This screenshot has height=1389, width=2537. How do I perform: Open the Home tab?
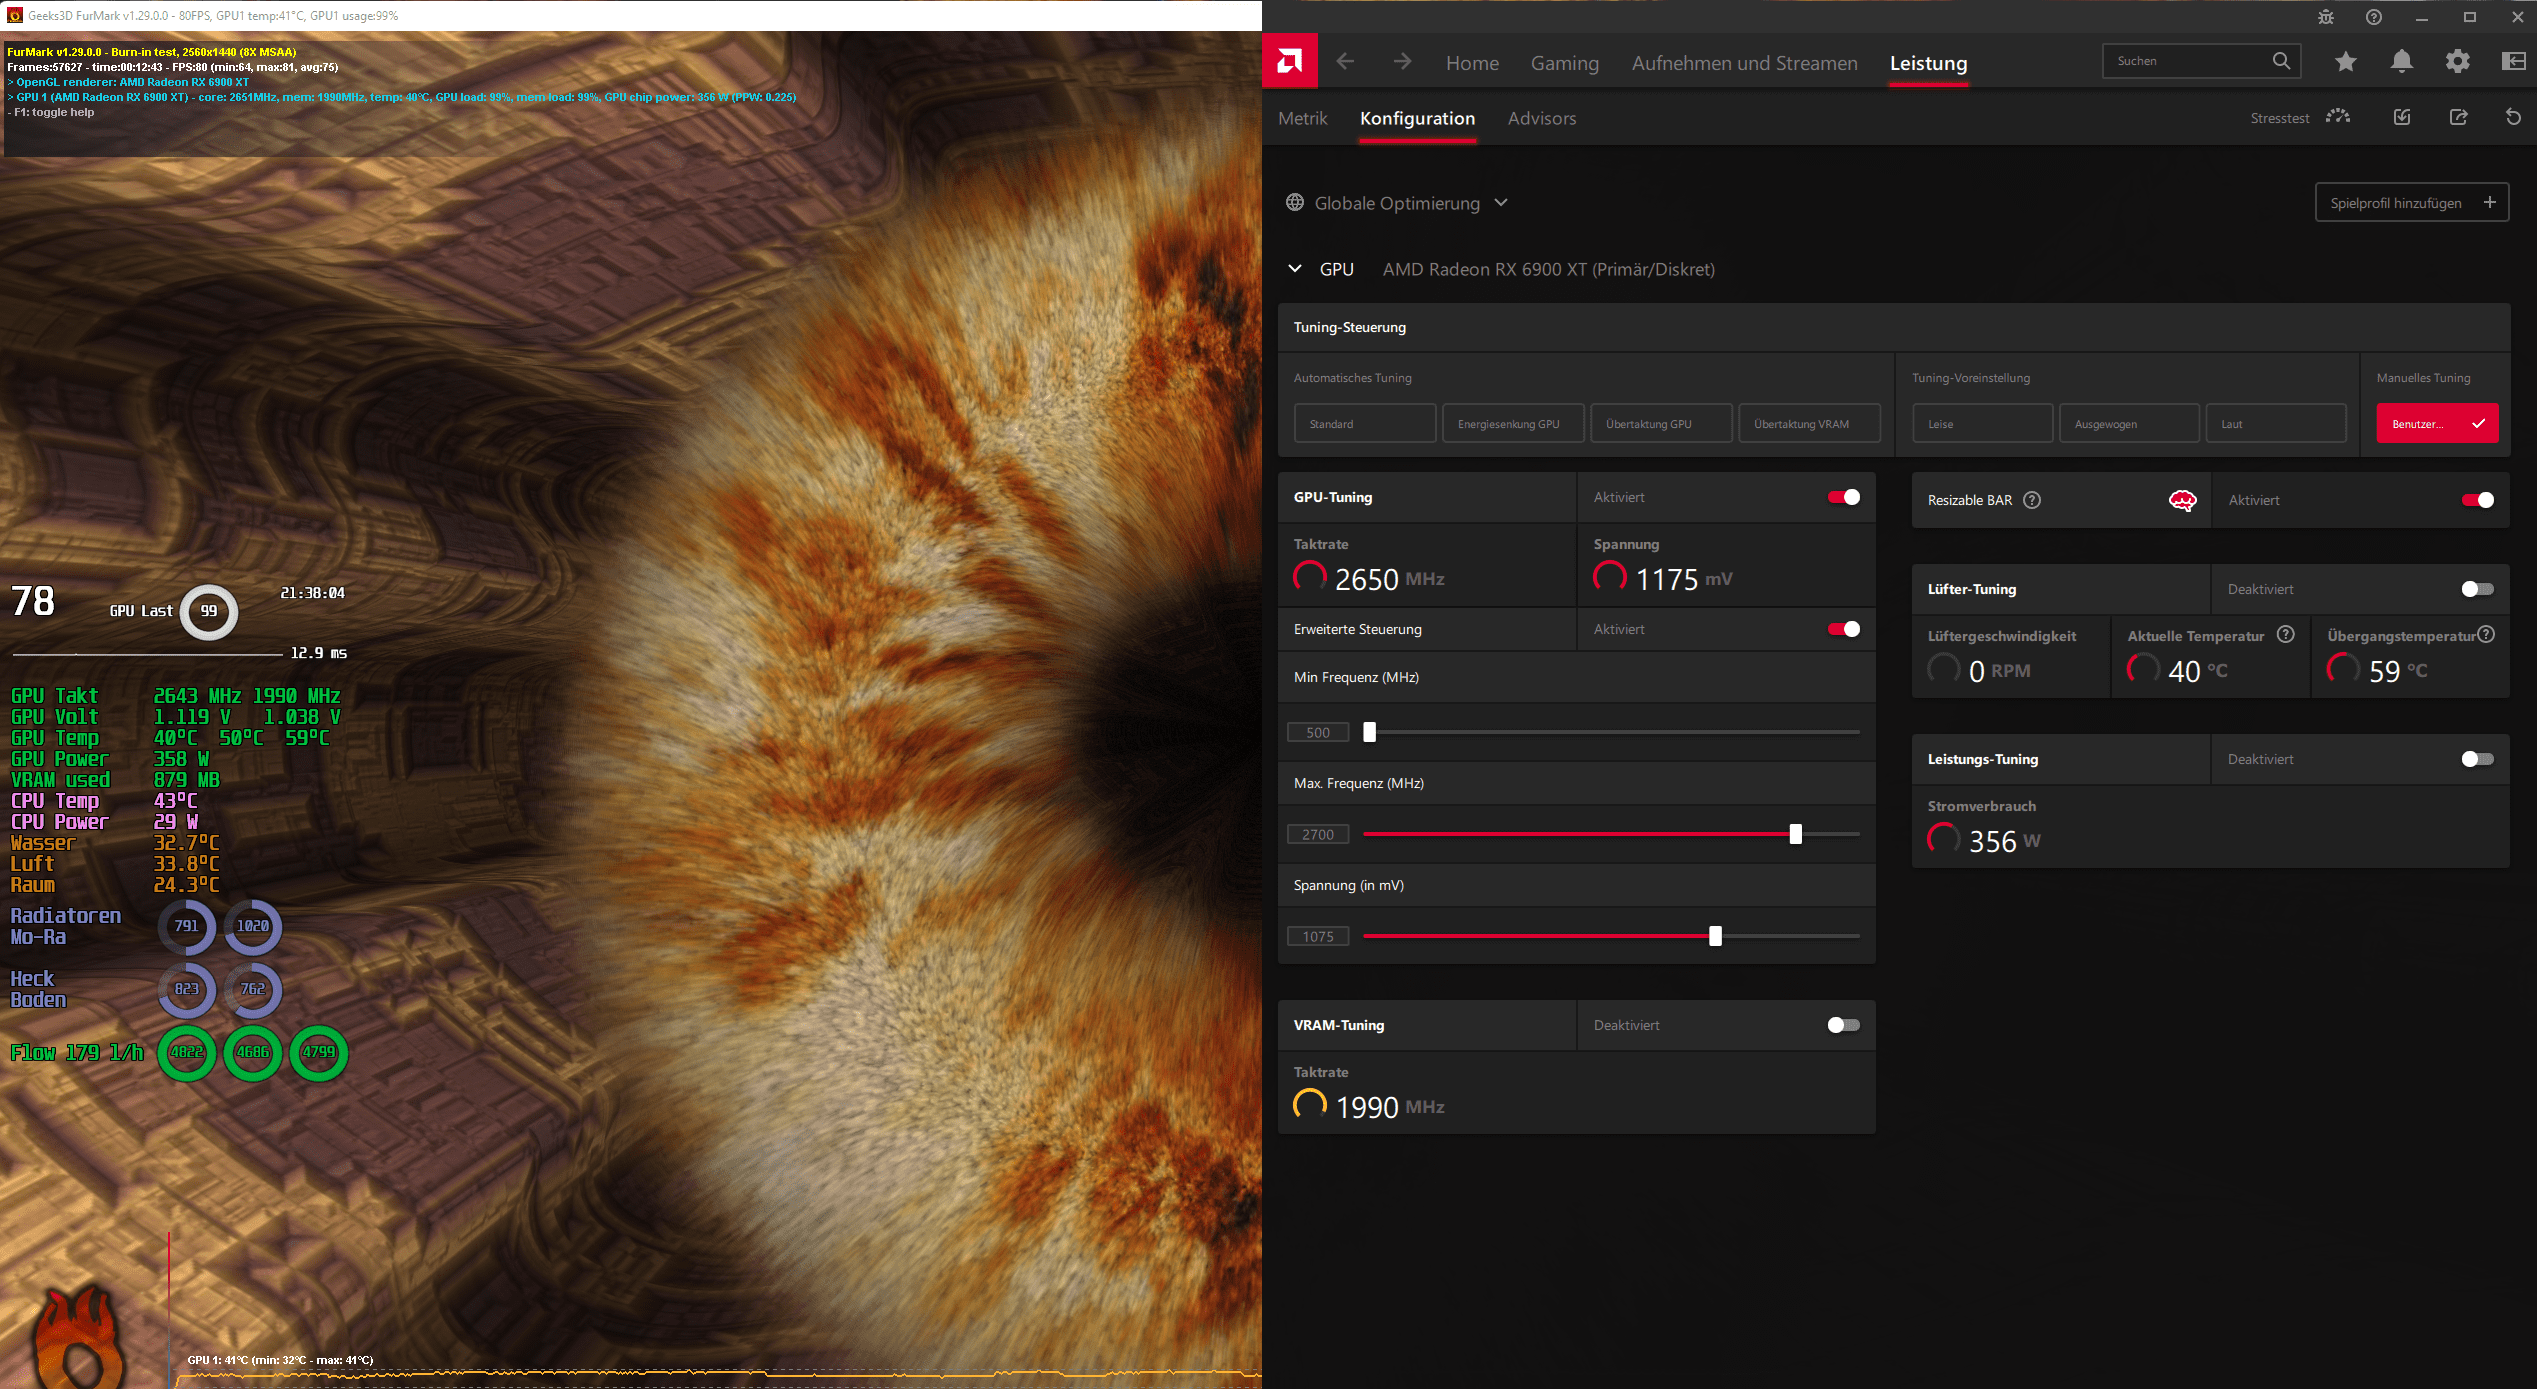coord(1472,63)
